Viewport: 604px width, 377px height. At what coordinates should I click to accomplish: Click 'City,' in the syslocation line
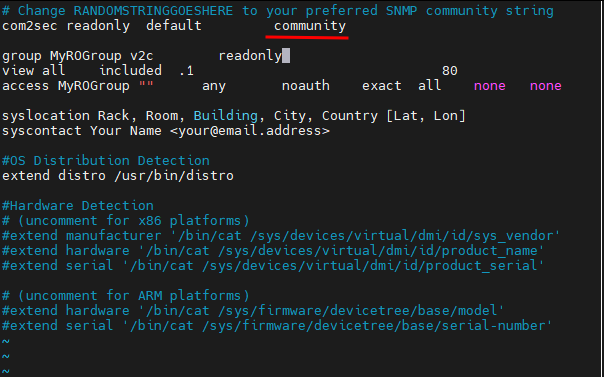point(294,116)
